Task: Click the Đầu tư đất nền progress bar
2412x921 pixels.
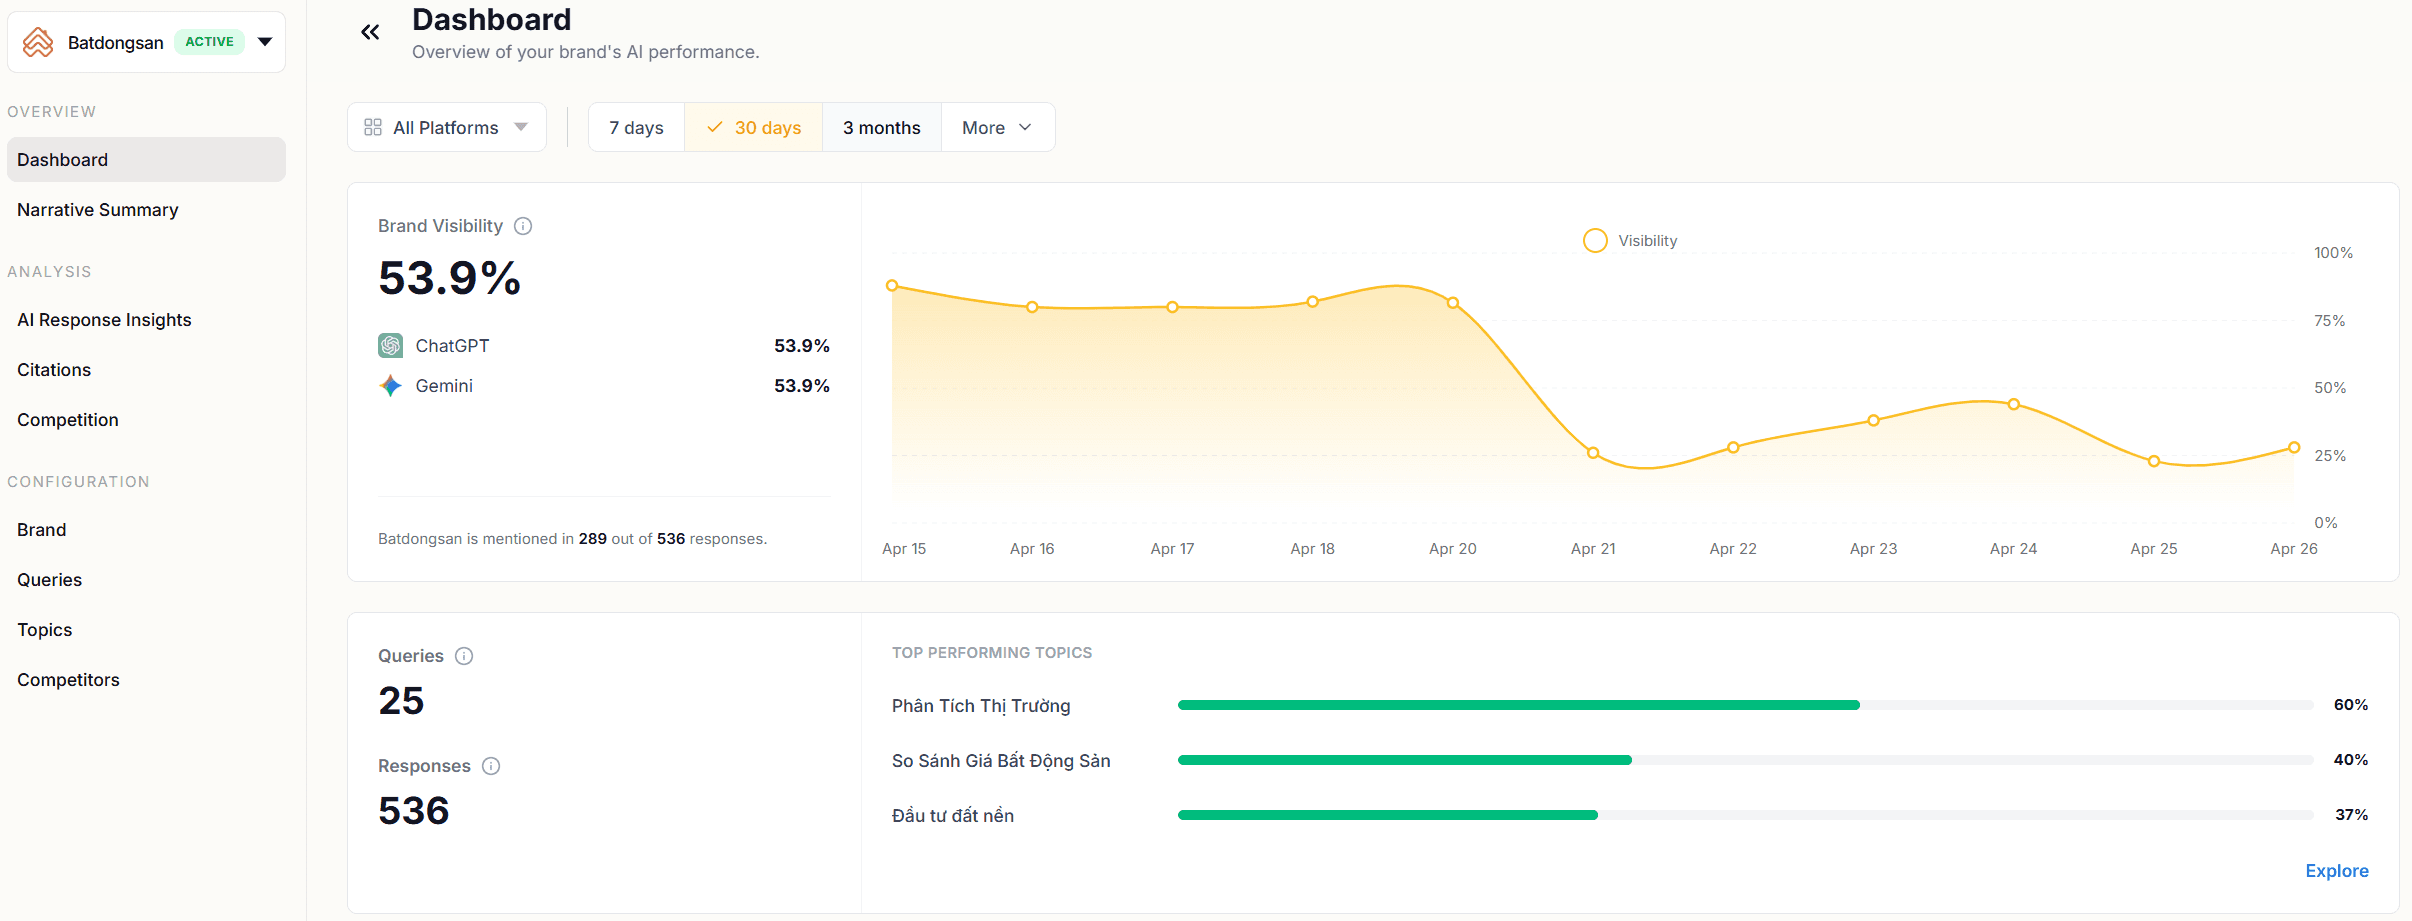Action: point(1745,815)
